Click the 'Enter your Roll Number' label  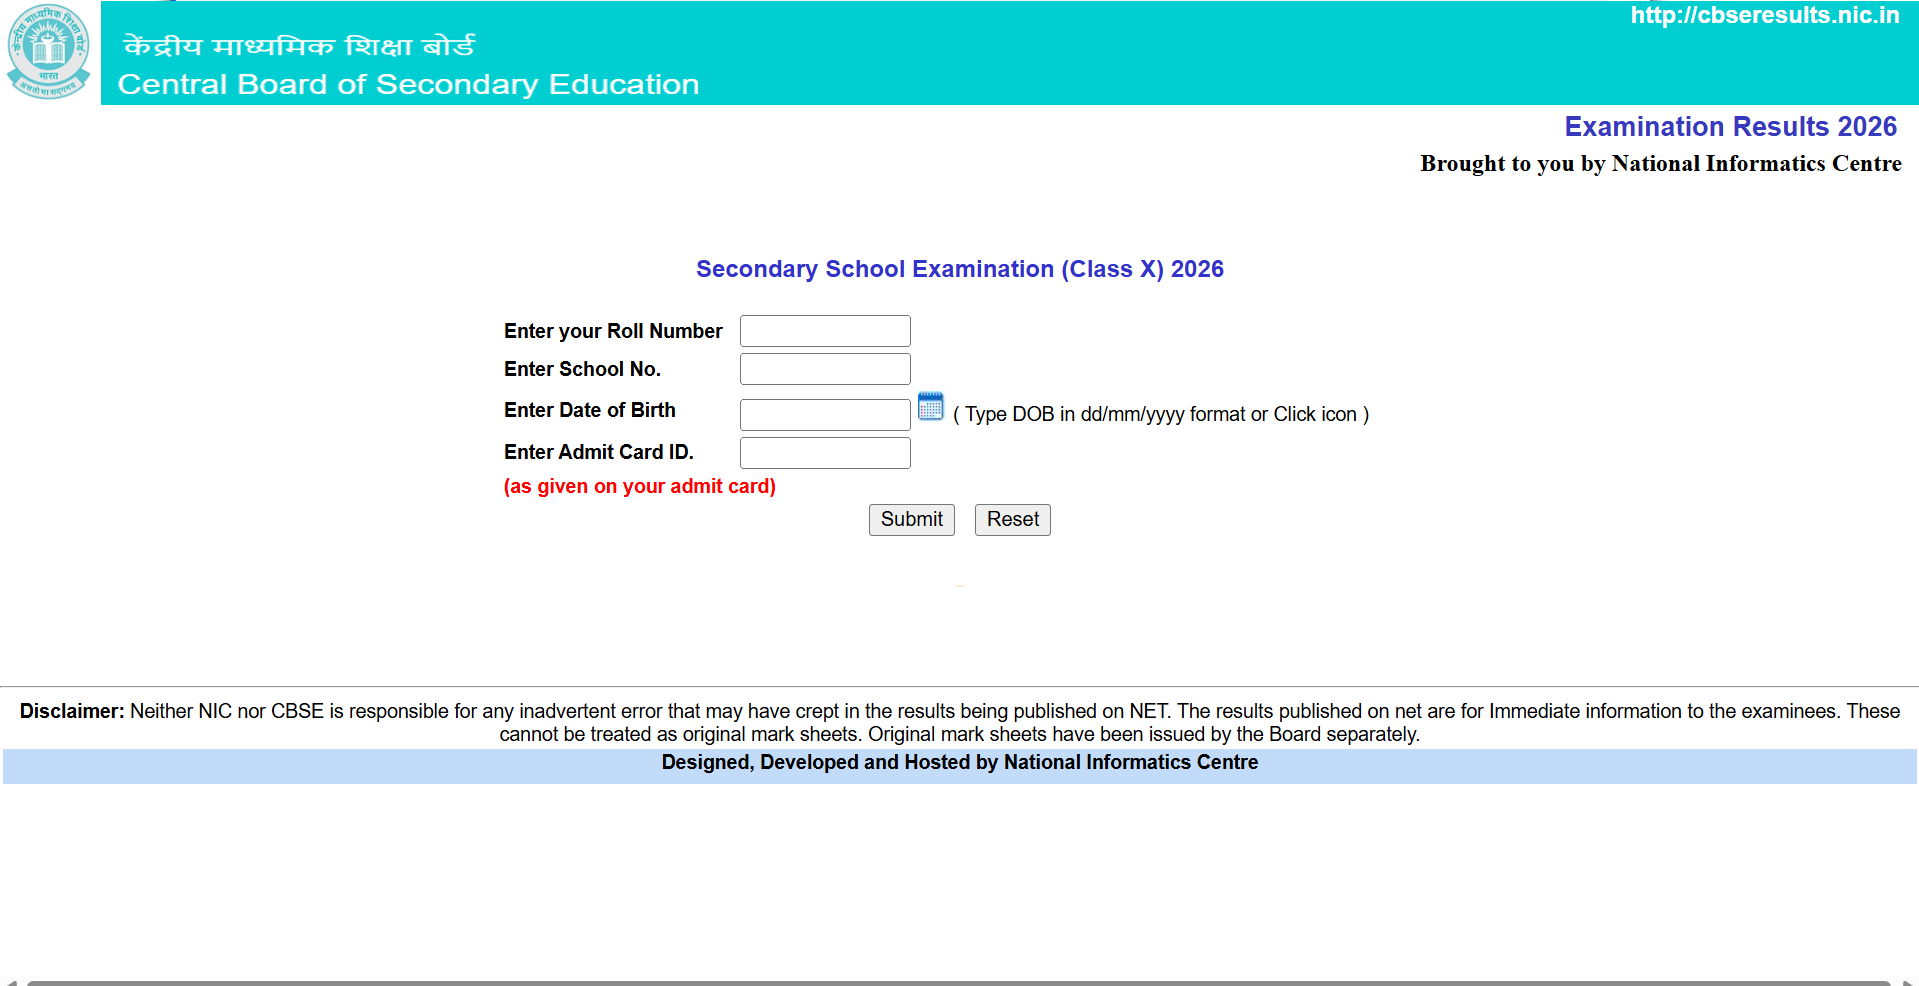[612, 331]
